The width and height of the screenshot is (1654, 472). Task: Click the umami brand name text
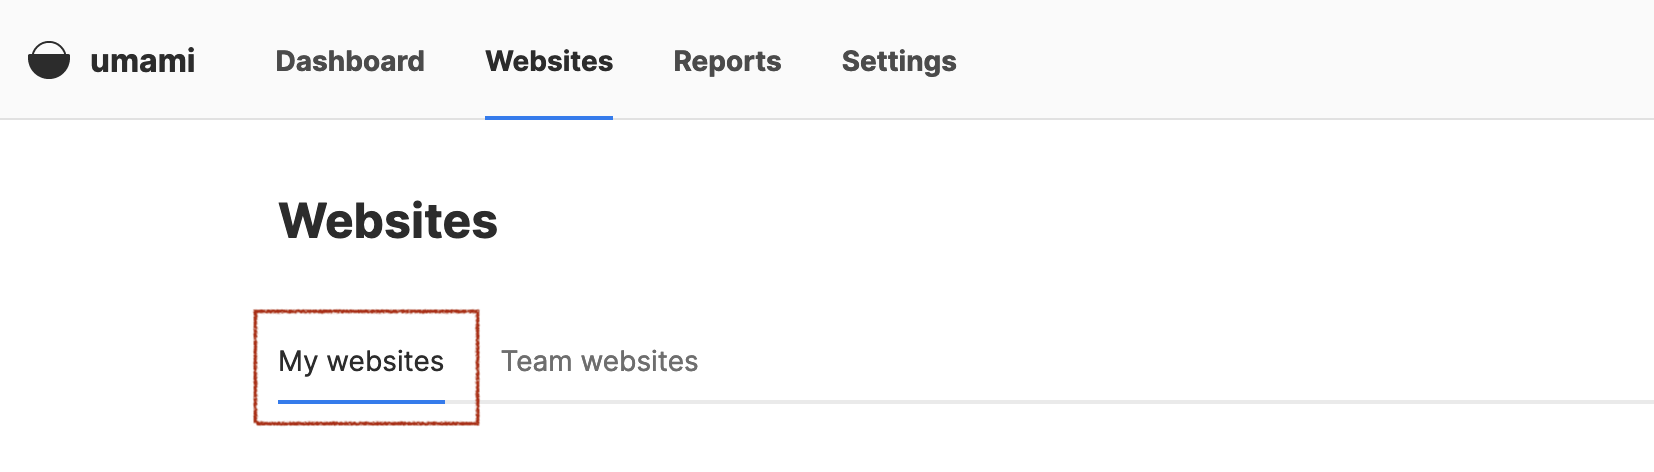[142, 61]
